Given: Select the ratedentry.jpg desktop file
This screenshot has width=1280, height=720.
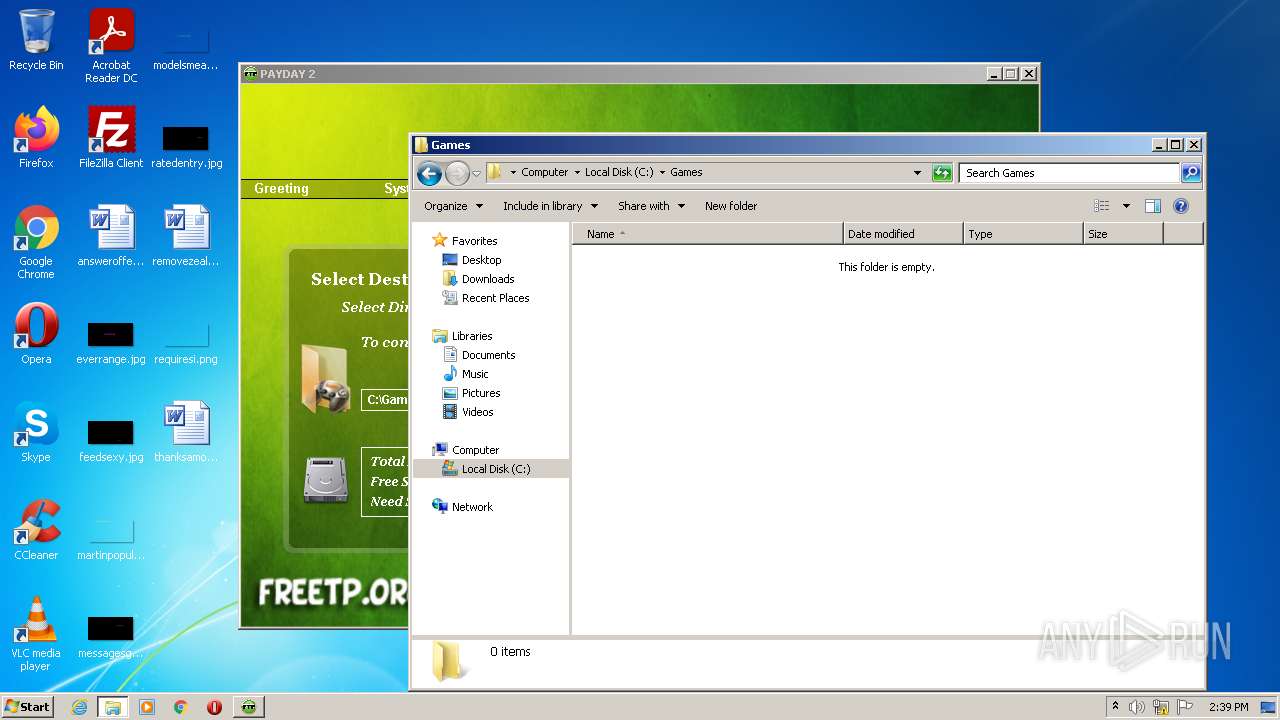Looking at the screenshot, I should point(186,146).
